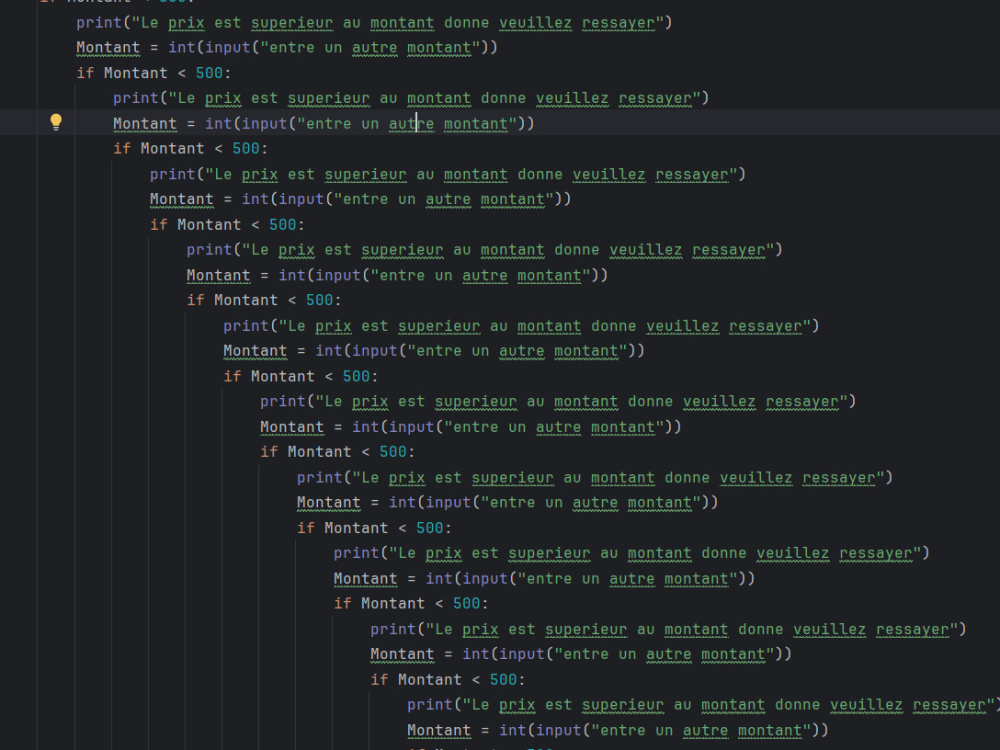Viewport: 1000px width, 750px height.
Task: Click "500" in the if directly below highlighted line
Action: pos(246,149)
